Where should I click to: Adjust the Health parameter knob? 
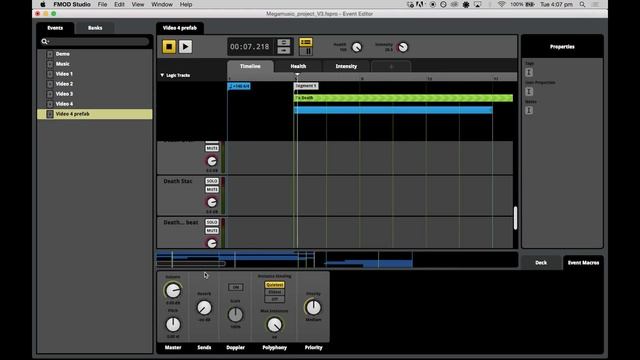click(356, 47)
